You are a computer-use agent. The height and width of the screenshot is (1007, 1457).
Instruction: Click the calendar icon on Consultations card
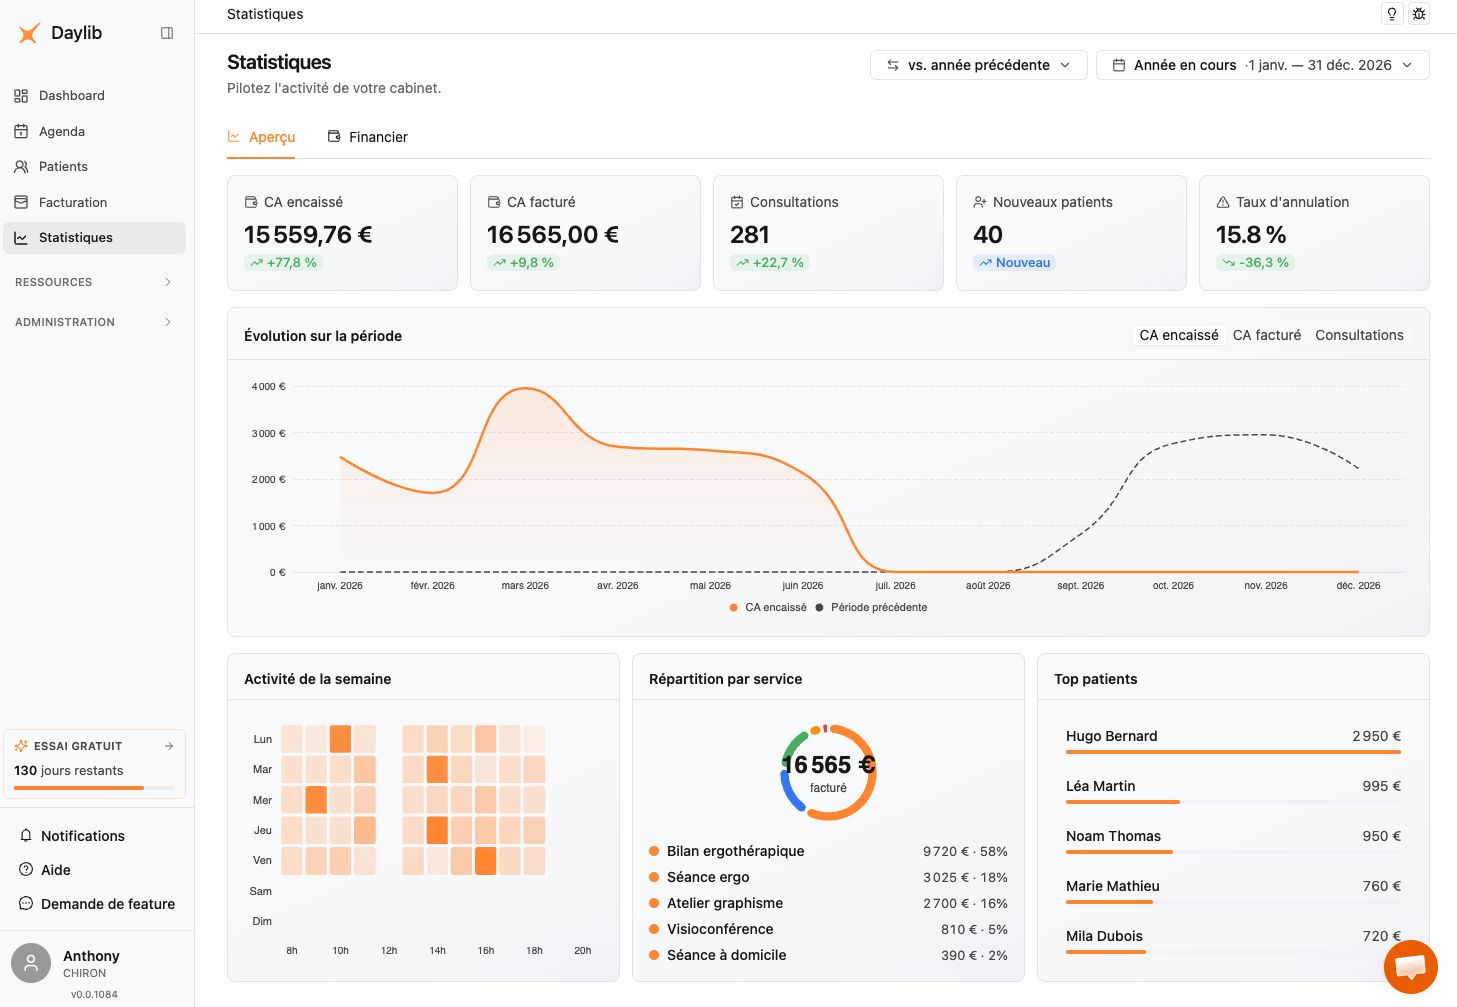[737, 202]
